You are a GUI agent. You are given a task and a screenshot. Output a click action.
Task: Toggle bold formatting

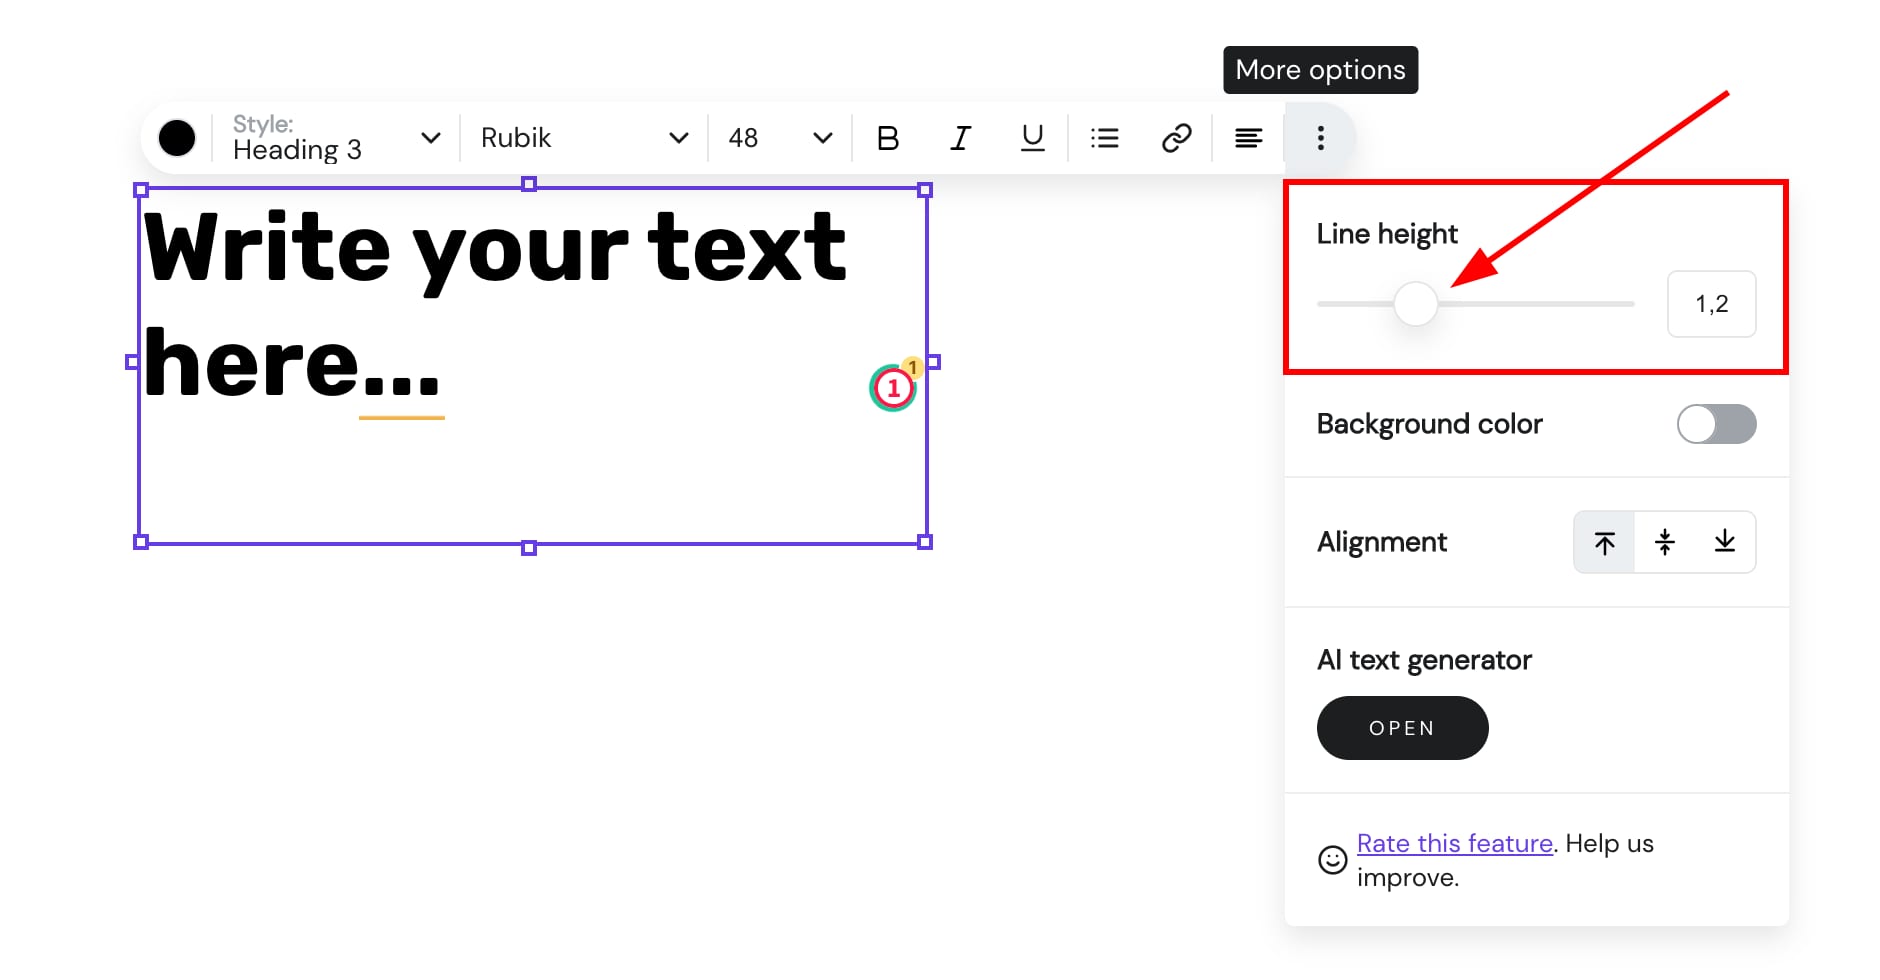[x=887, y=138]
